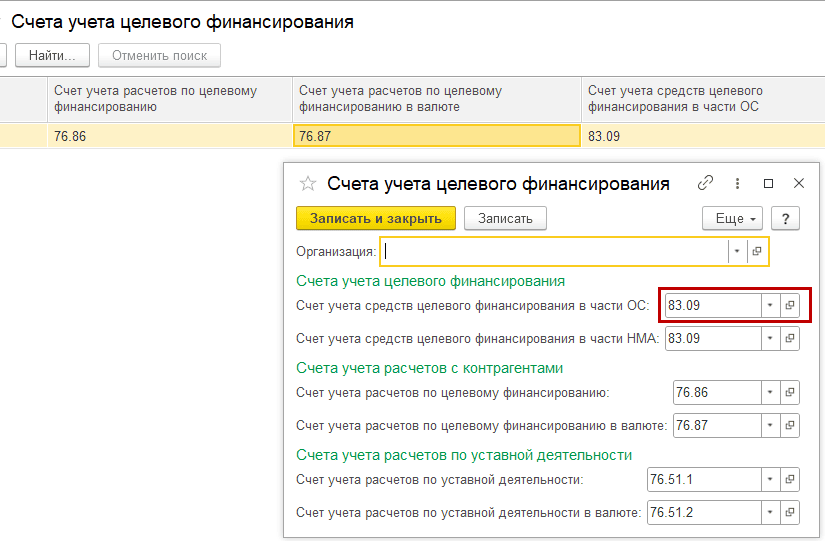Click the column header ending with финансированию в валюте

(x=437, y=99)
